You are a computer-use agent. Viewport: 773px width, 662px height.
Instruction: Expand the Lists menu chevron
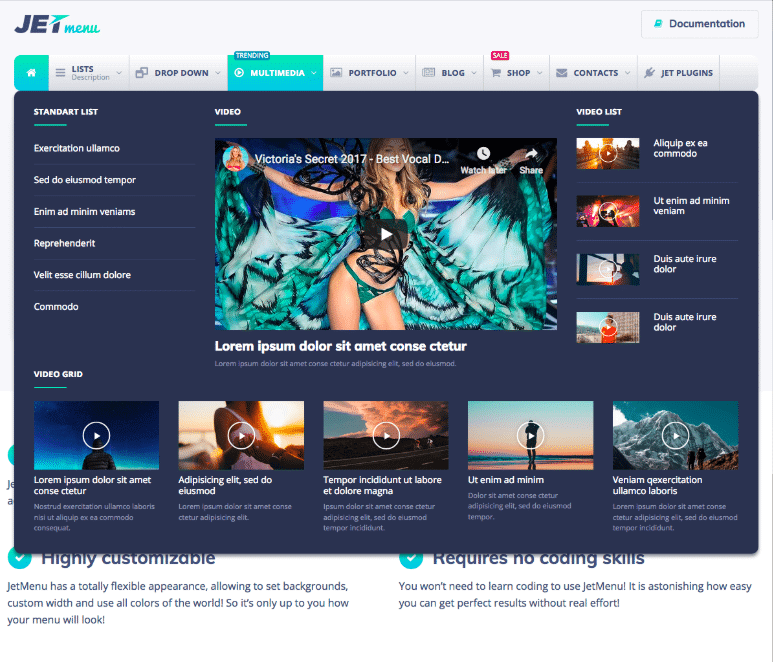(x=119, y=73)
